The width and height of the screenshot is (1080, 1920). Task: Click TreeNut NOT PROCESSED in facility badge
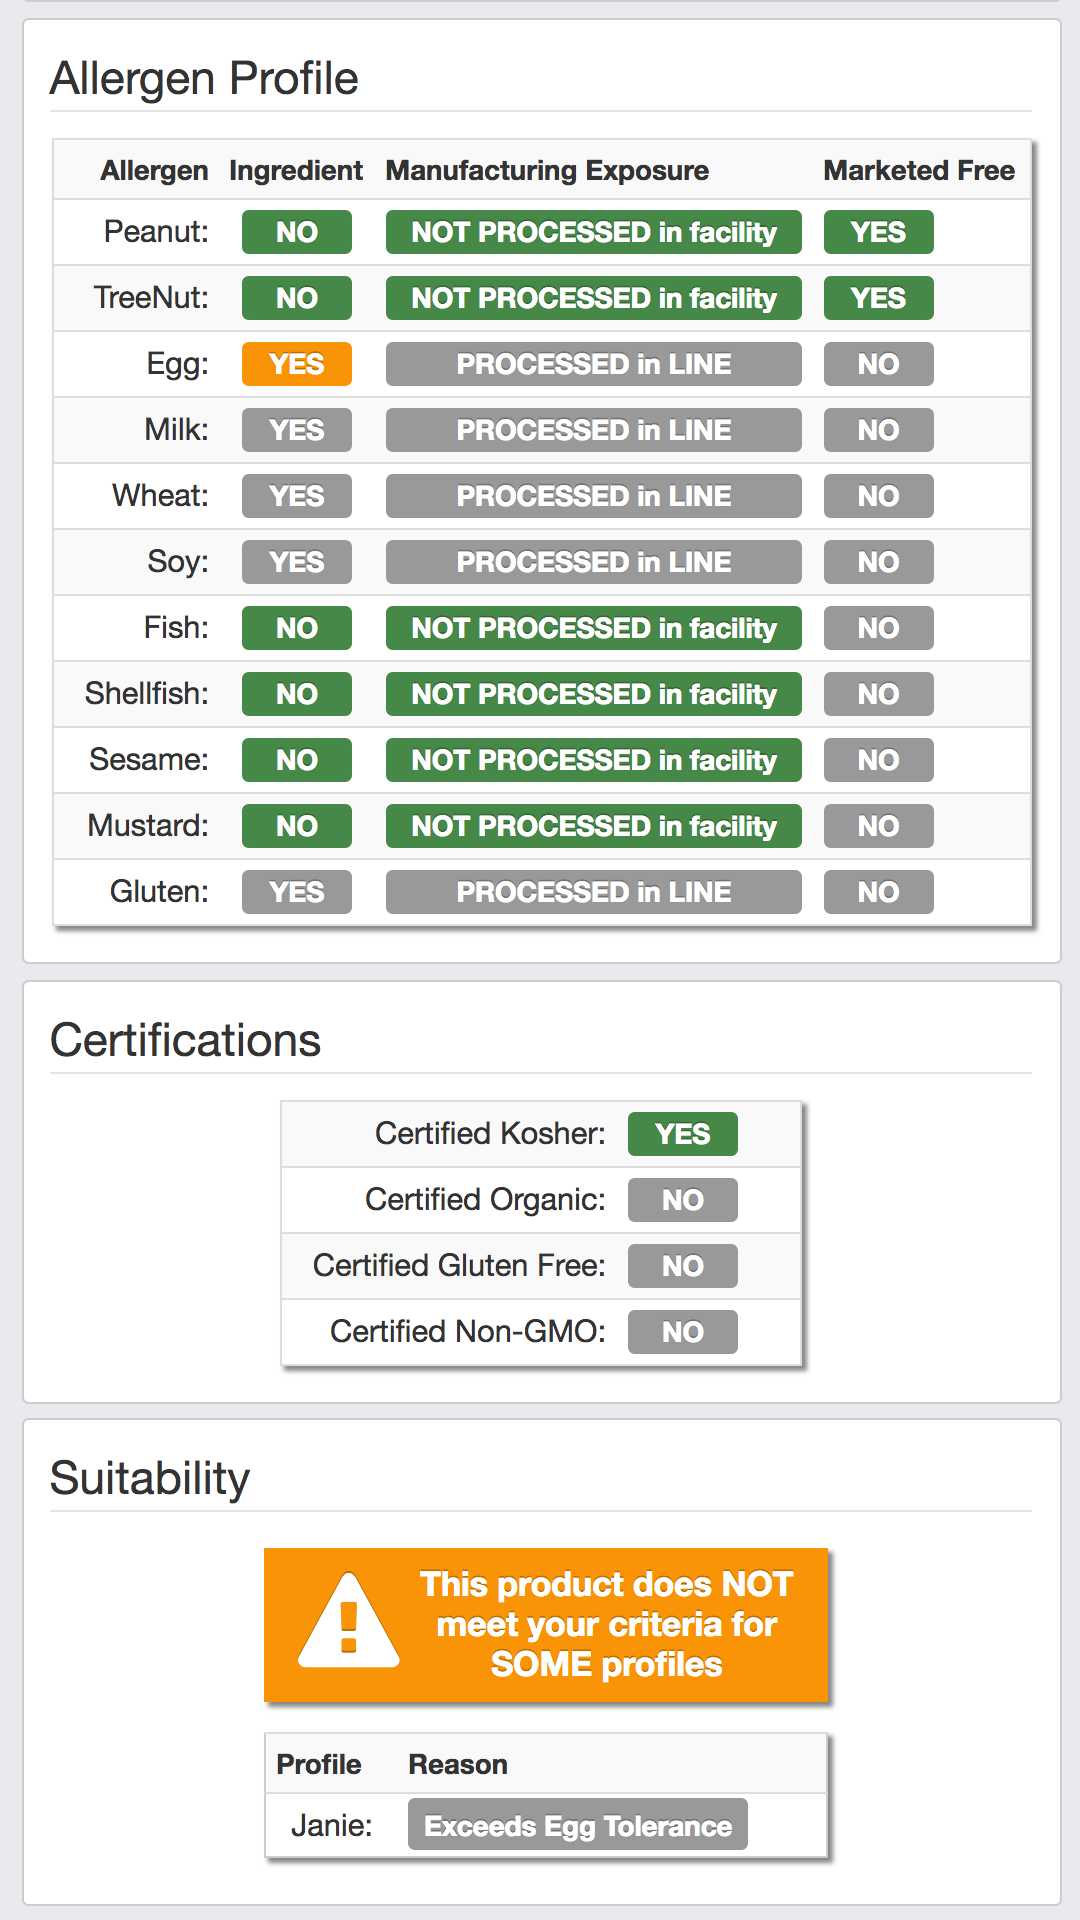tap(594, 298)
